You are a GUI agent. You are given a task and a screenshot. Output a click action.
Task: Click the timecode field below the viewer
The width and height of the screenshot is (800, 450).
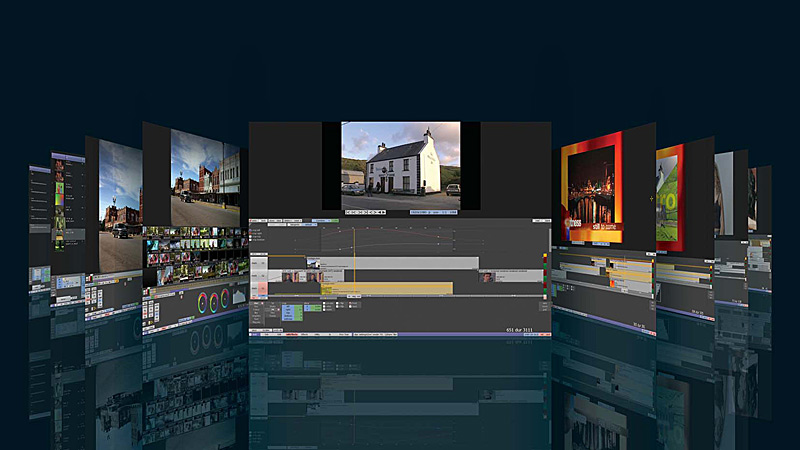tap(432, 212)
